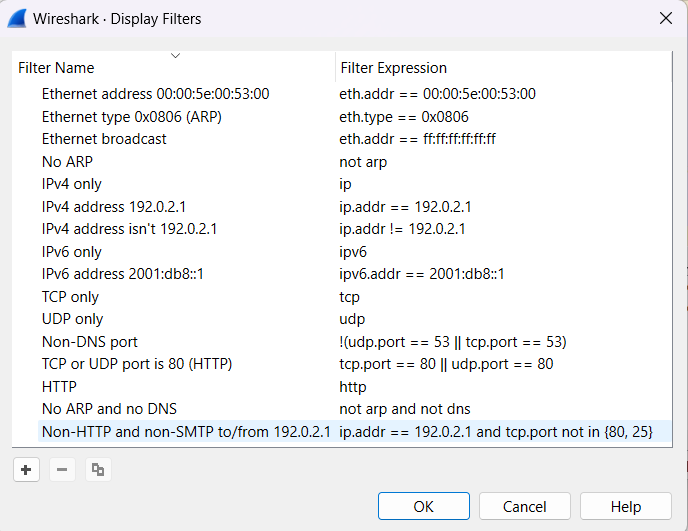
Task: Select the Ethernet broadcast filter row
Action: tap(104, 139)
